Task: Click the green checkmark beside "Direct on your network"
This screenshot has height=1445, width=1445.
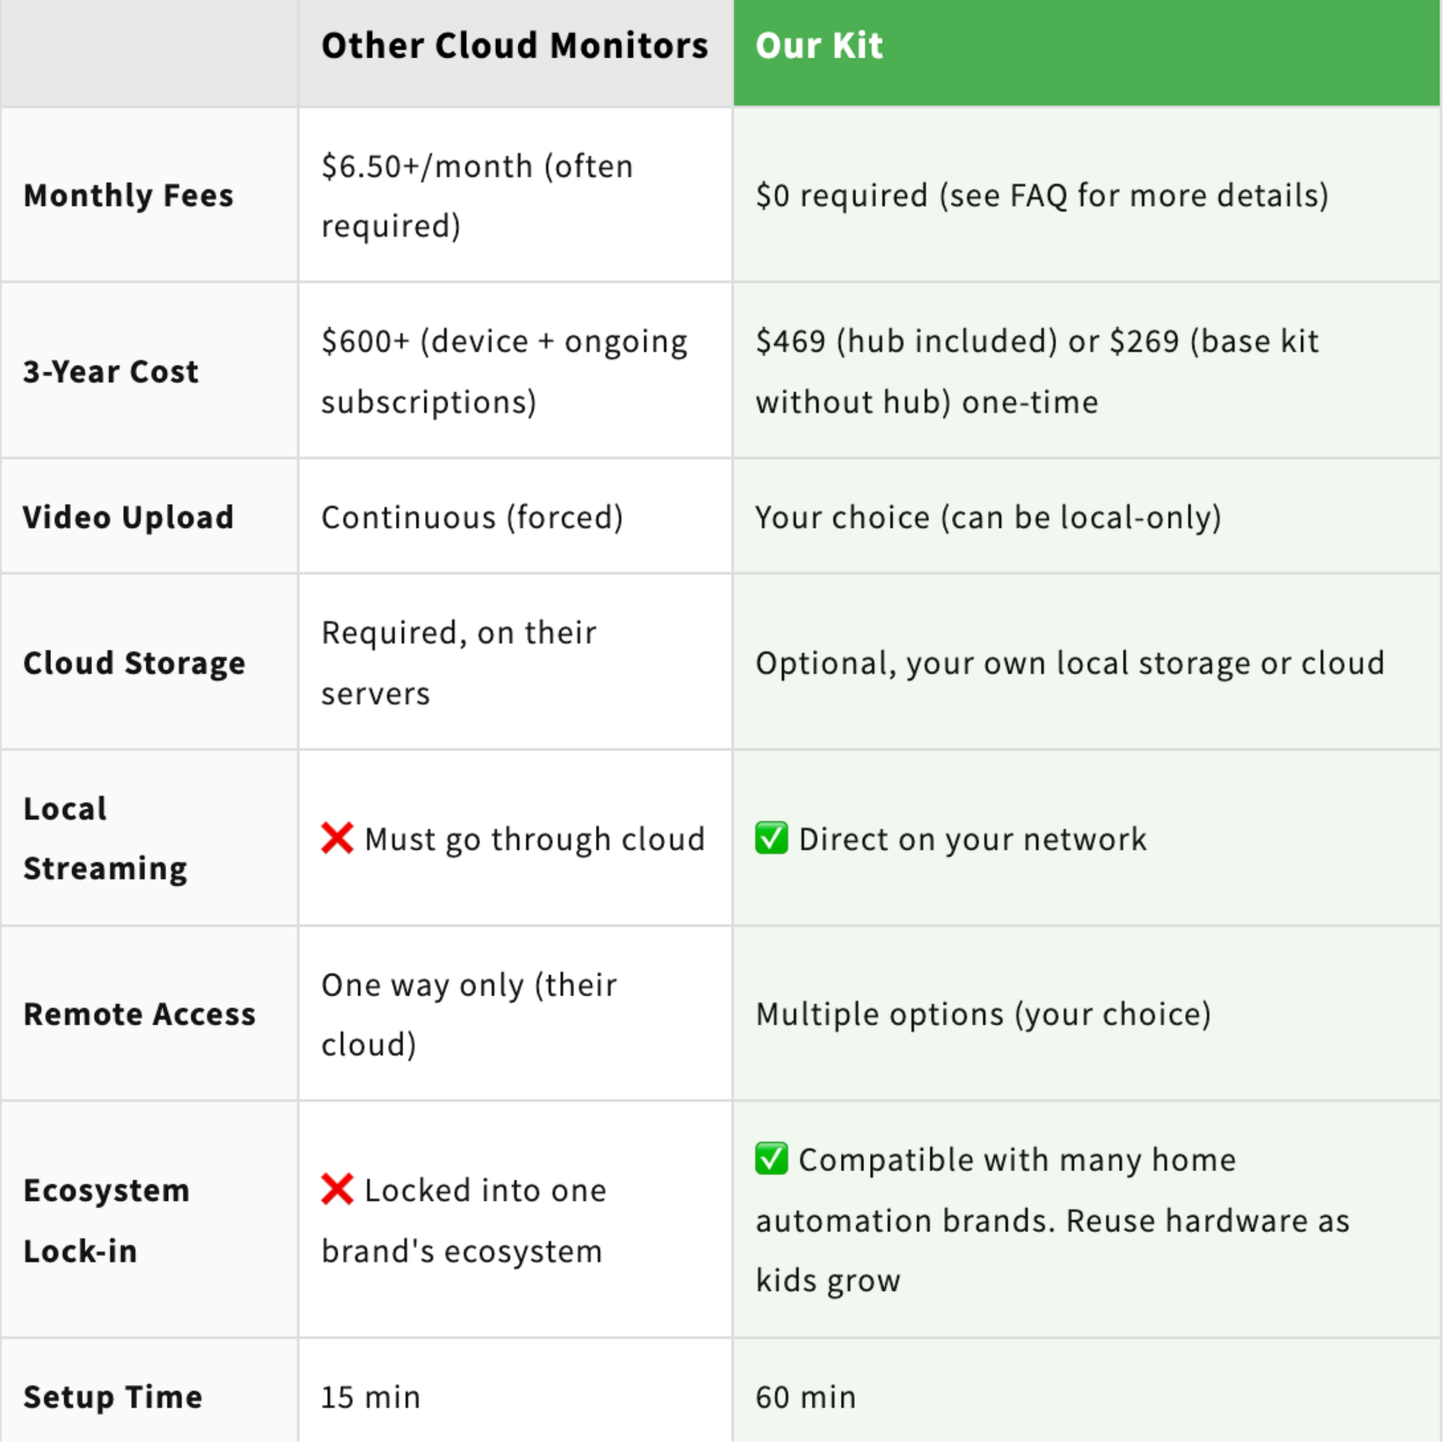Action: [771, 838]
